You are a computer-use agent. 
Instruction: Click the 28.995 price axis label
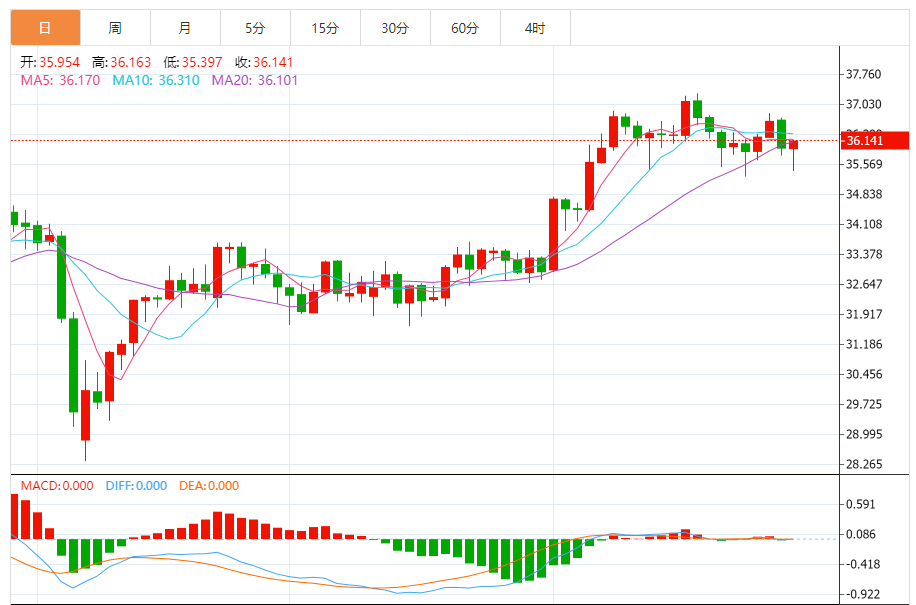click(x=864, y=434)
